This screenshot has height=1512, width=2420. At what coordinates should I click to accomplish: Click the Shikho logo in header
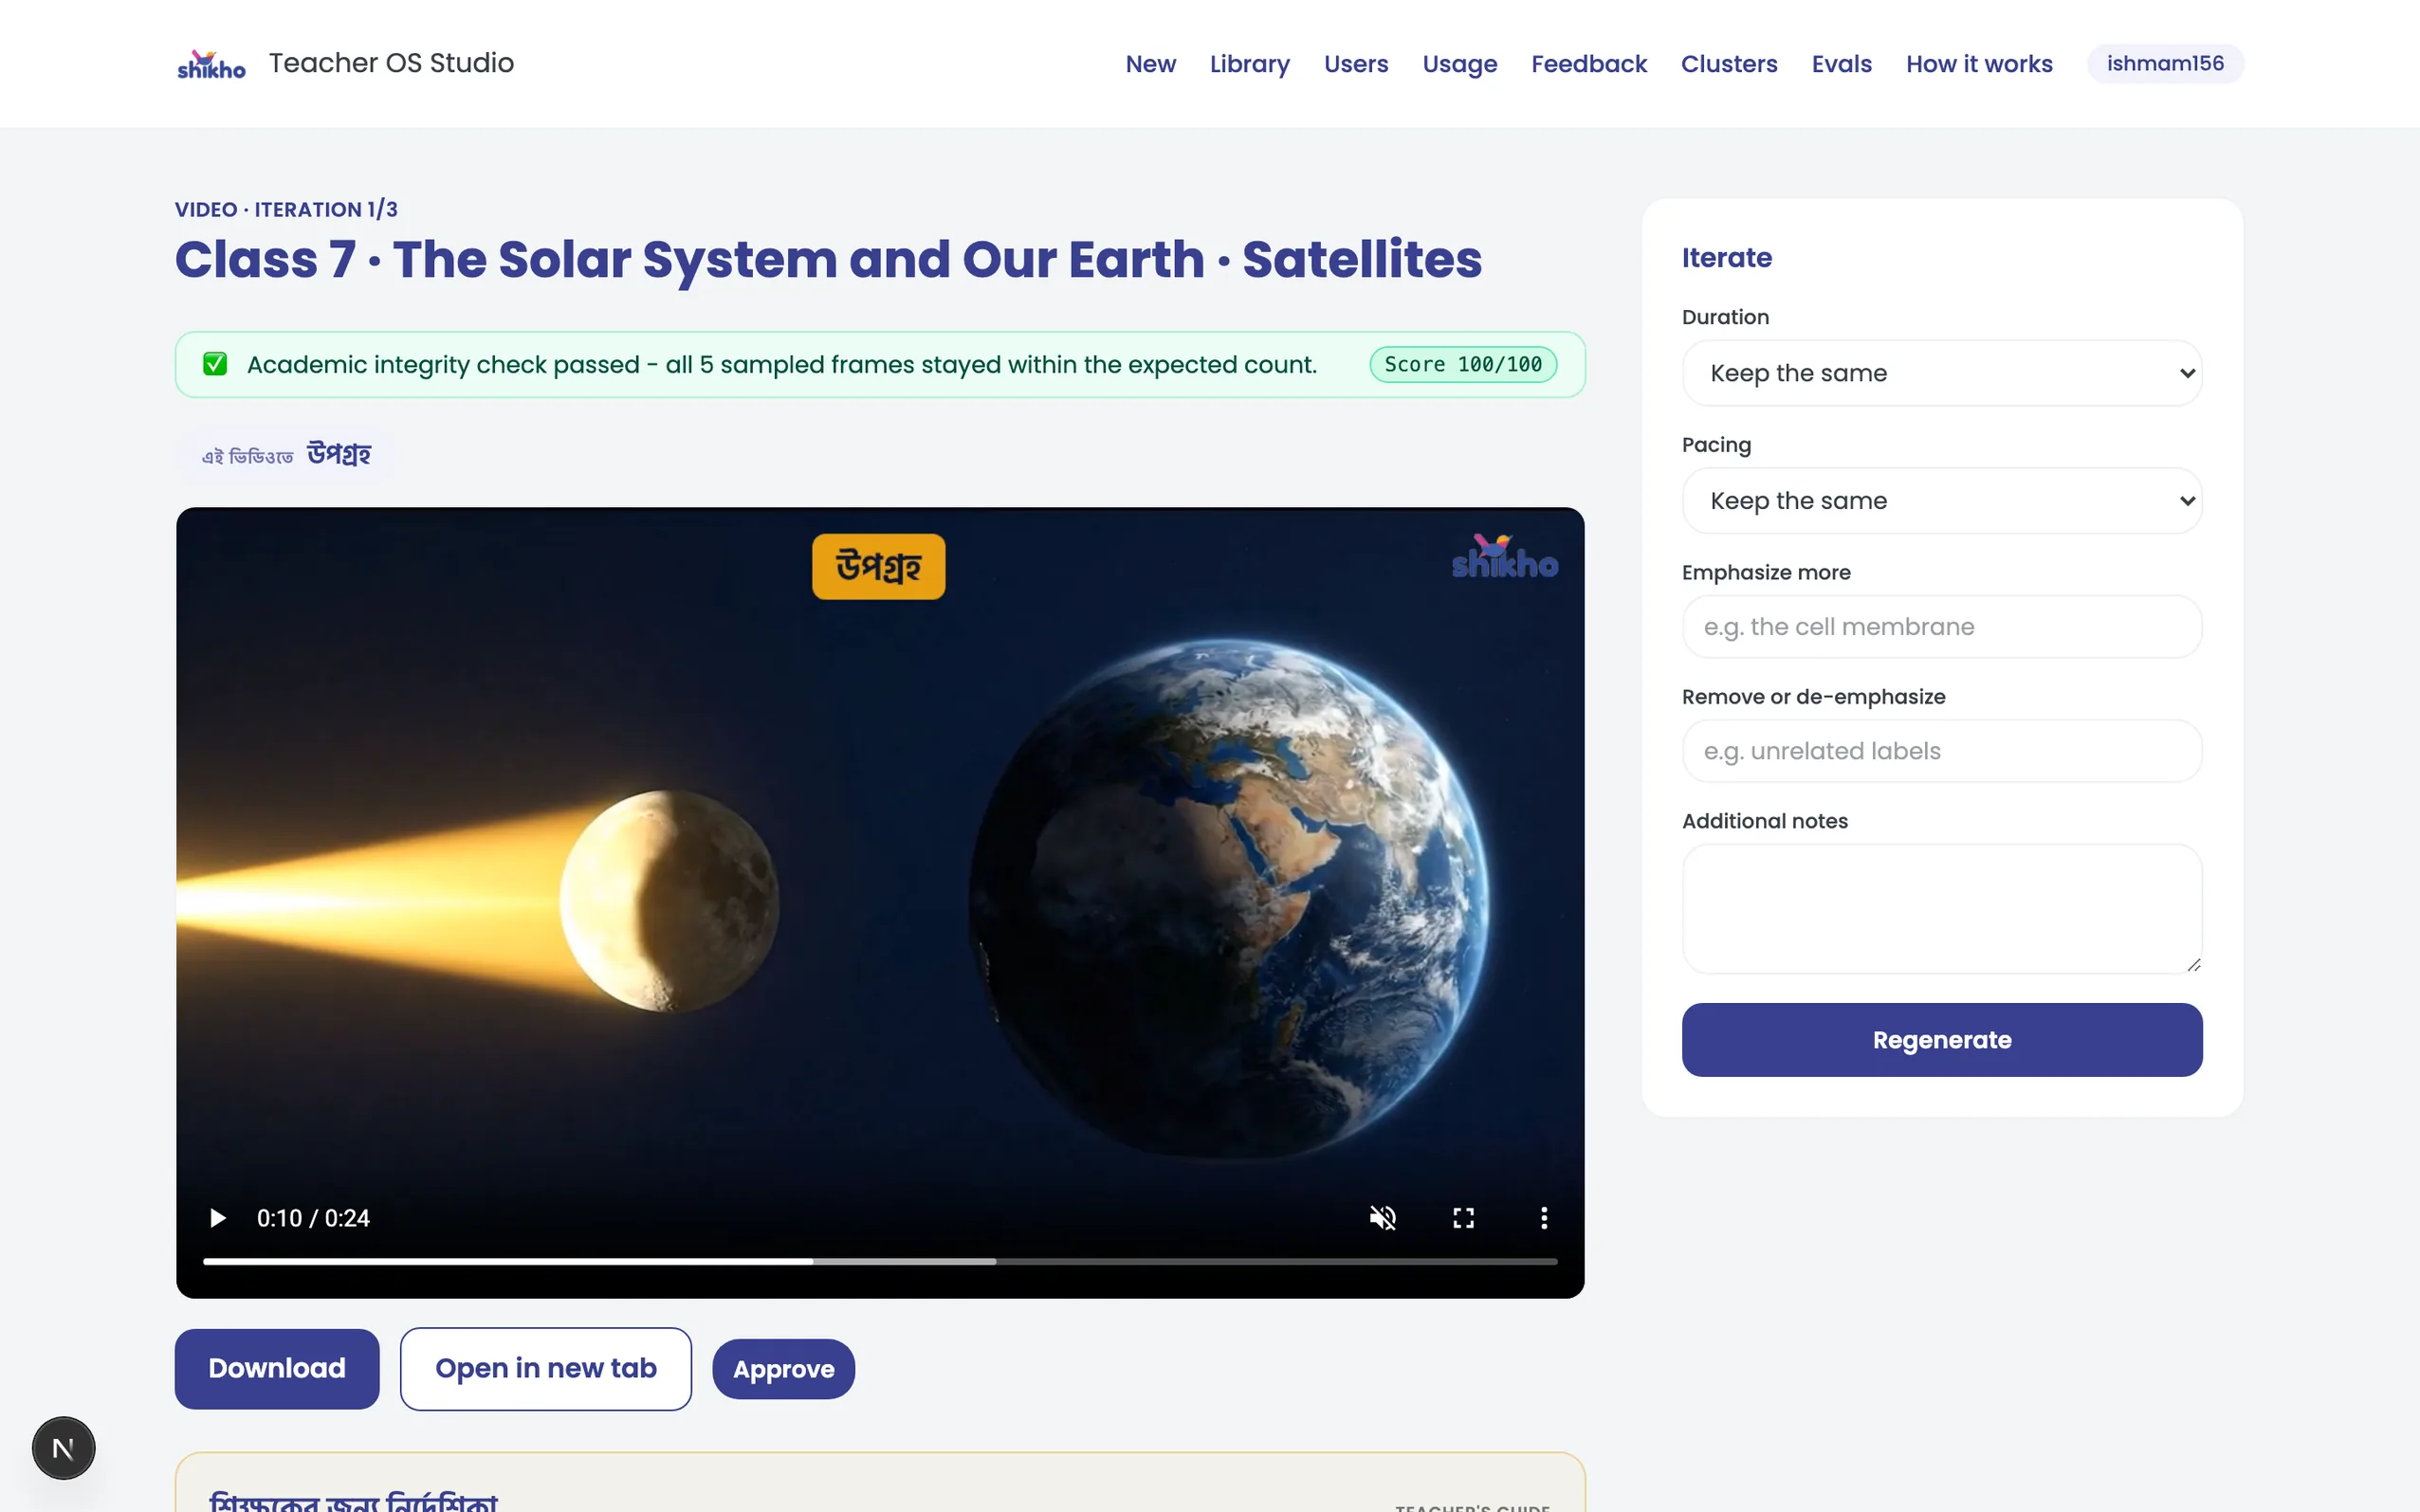[211, 64]
